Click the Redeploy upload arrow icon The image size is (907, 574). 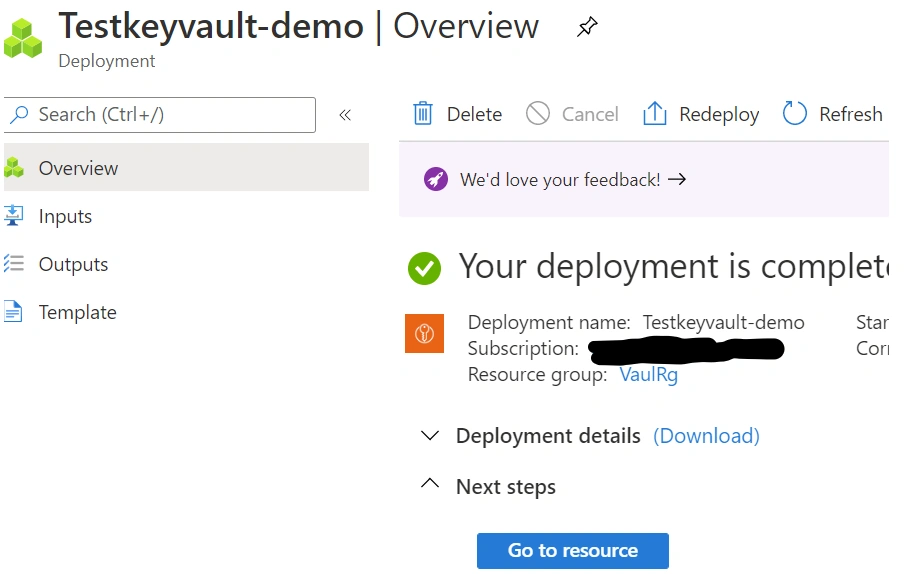(655, 113)
